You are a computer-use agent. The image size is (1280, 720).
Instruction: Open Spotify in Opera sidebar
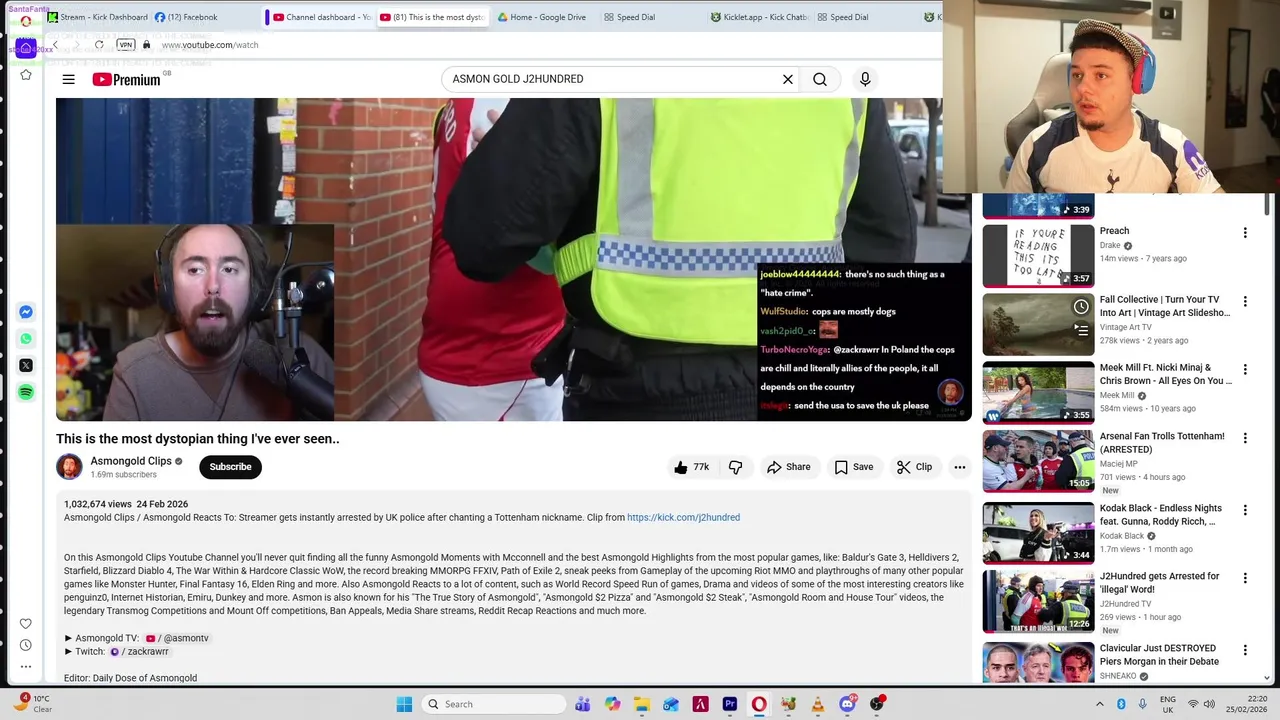pos(26,392)
